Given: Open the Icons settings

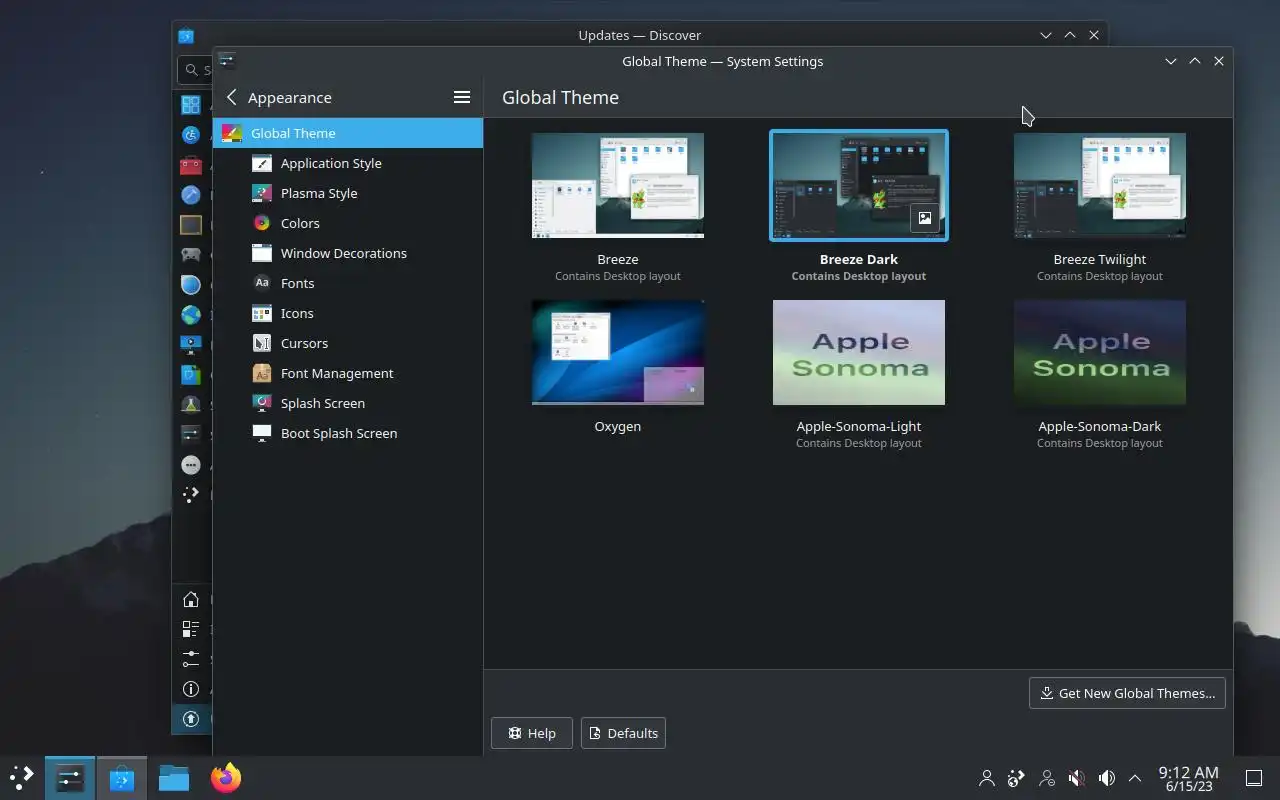Looking at the screenshot, I should (347, 313).
